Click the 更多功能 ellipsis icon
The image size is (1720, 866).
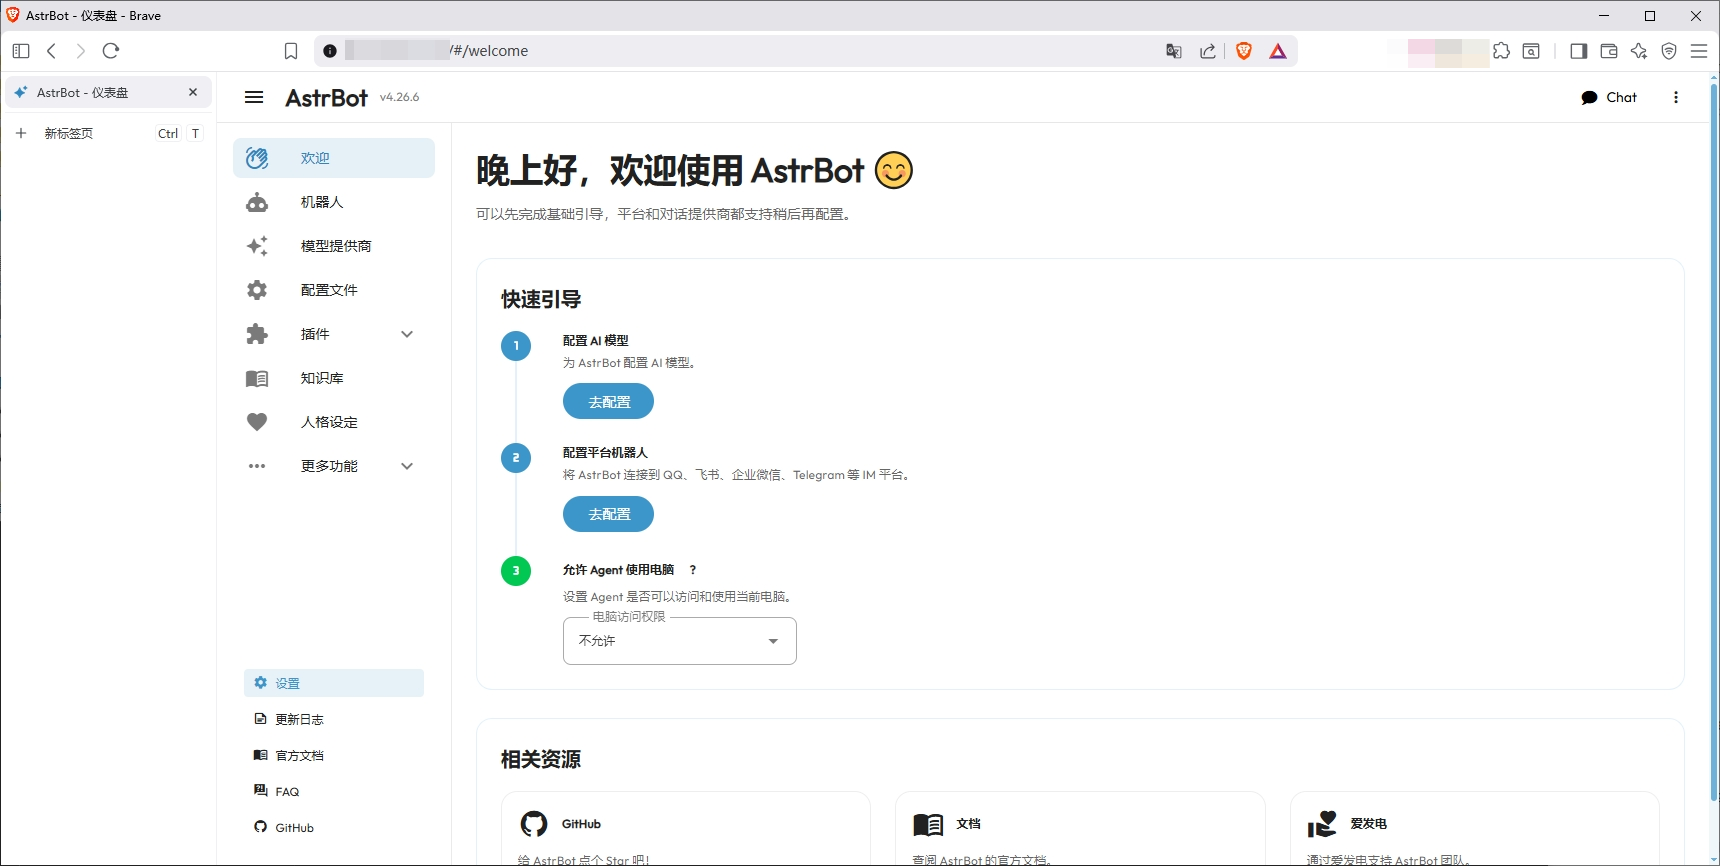(x=257, y=466)
